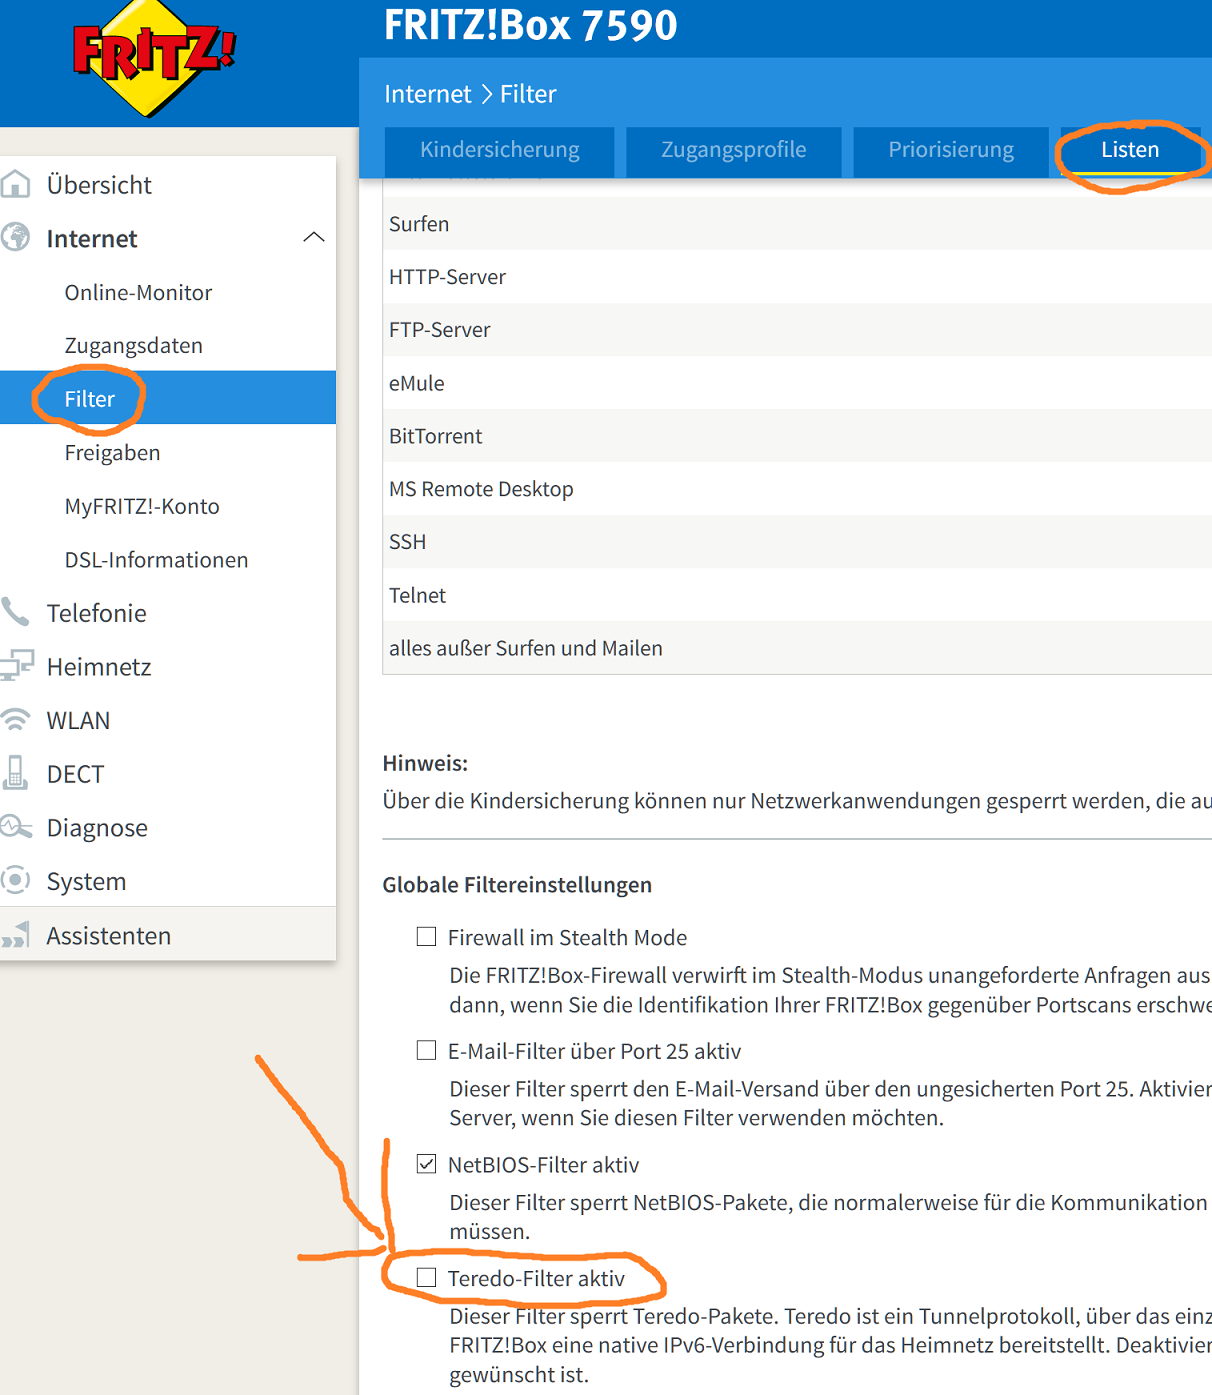Click the house icon beside Übersicht

[x=15, y=184]
